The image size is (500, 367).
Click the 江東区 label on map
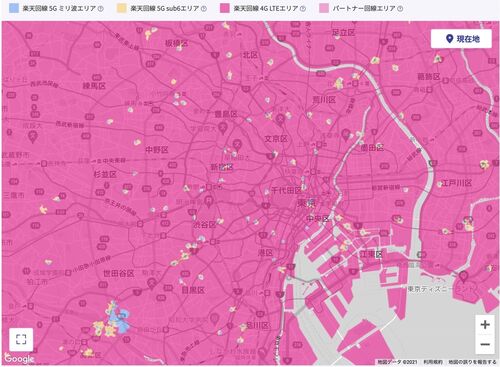[x=371, y=254]
